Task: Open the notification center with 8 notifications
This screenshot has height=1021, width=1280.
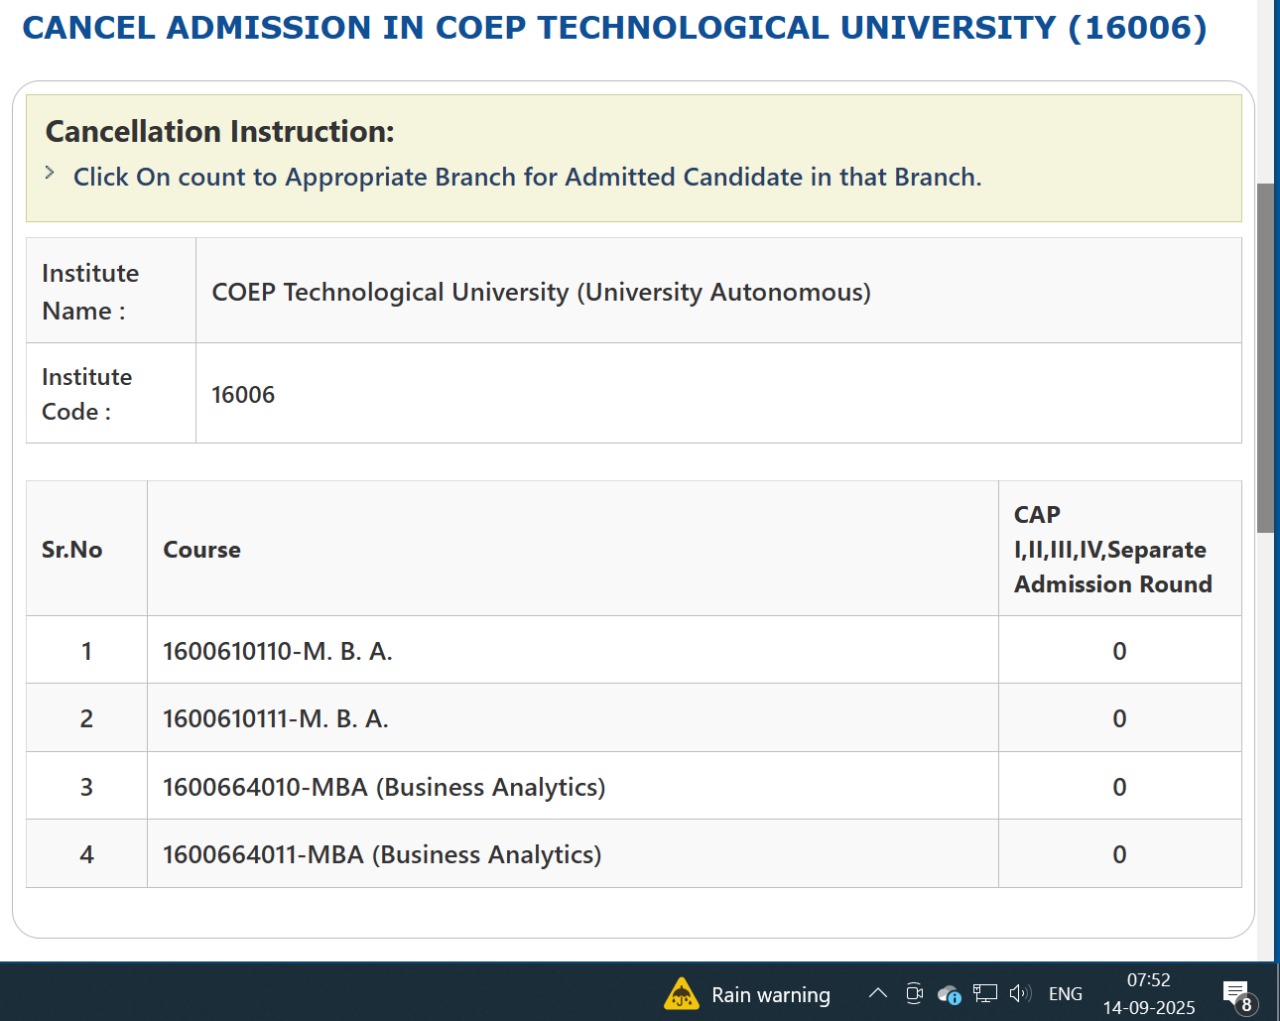Action: tap(1238, 995)
